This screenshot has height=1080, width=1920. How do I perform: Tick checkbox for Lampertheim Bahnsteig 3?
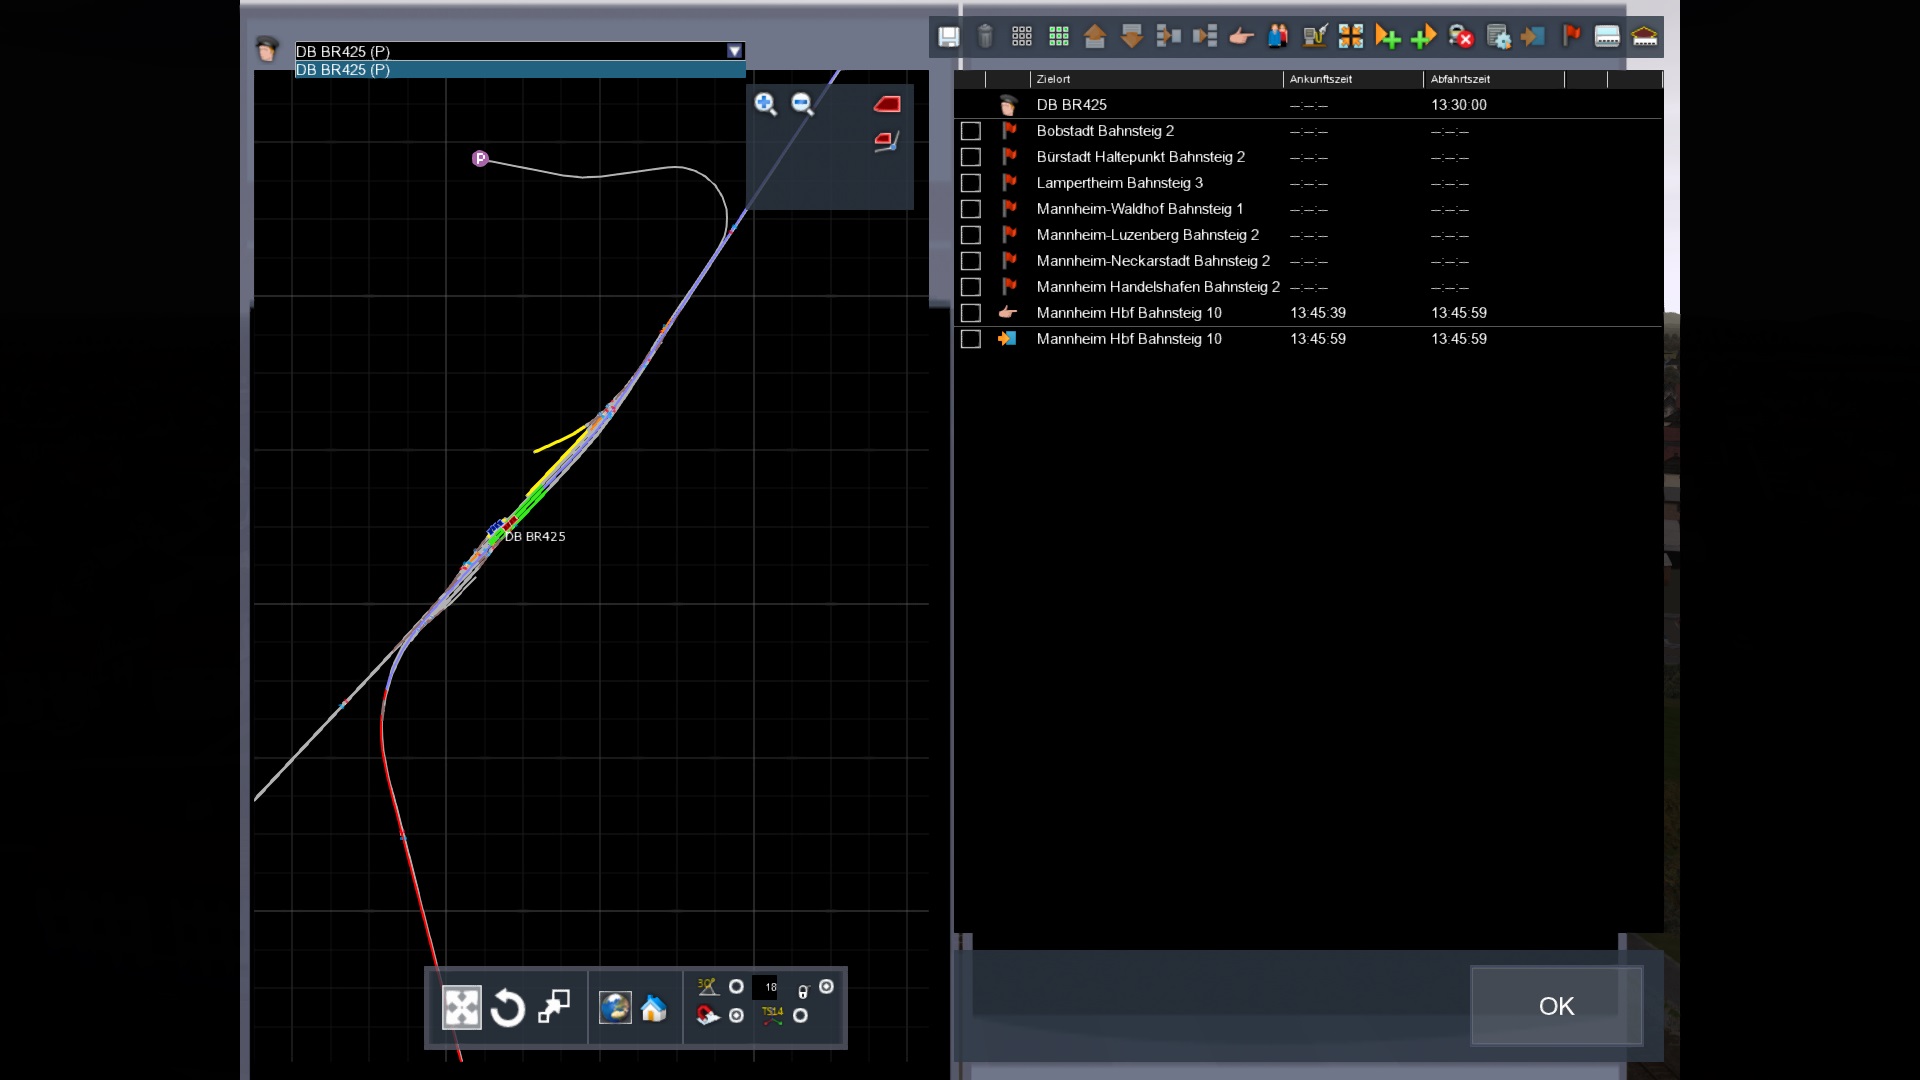(x=970, y=183)
